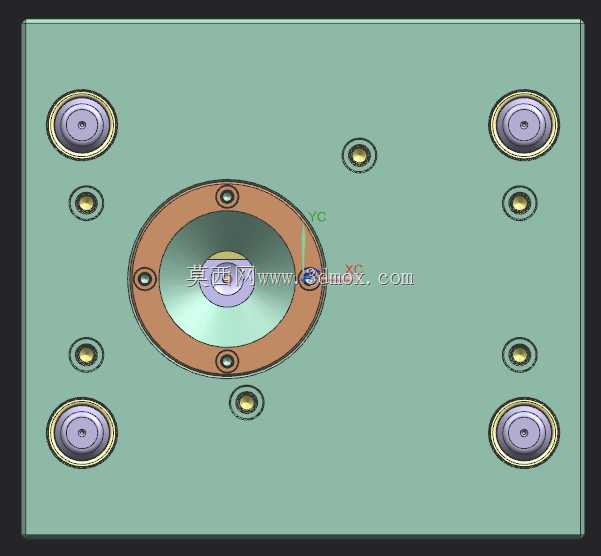Click the WCS origin sphere on orange ring
Image resolution: width=601 pixels, height=556 pixels.
(309, 277)
